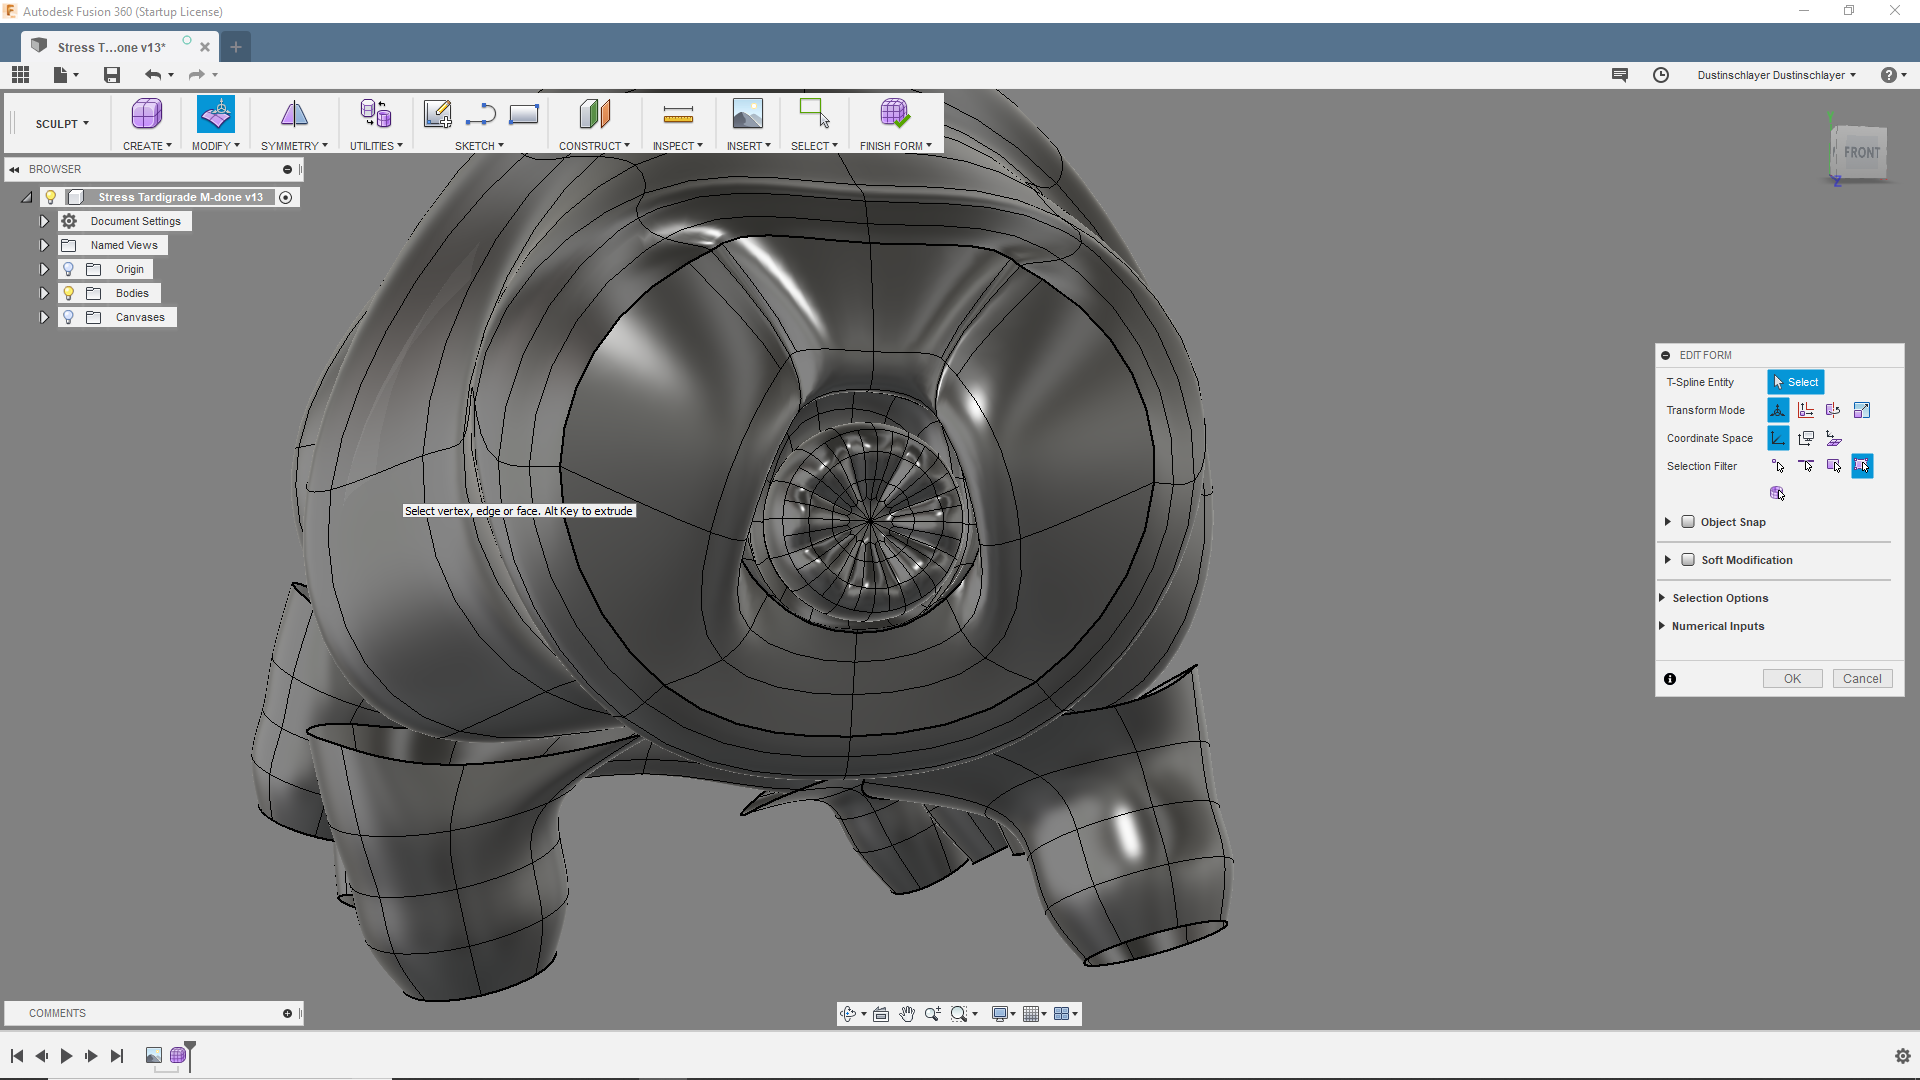Open the INSPECT menu

(678, 146)
